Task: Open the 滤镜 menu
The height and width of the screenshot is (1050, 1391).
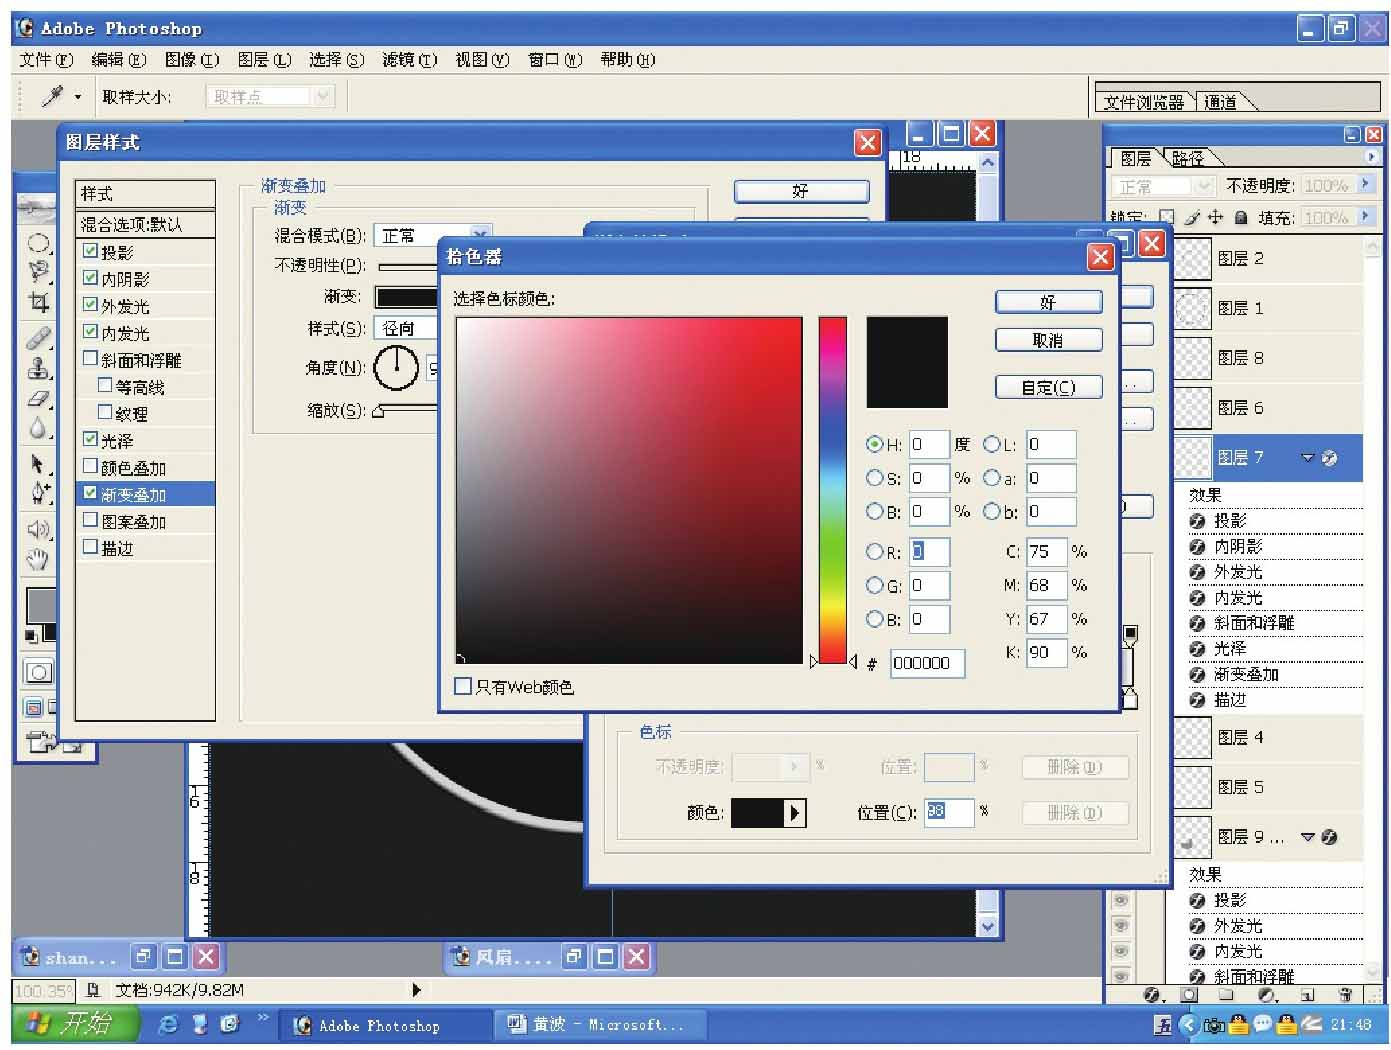Action: click(x=410, y=60)
